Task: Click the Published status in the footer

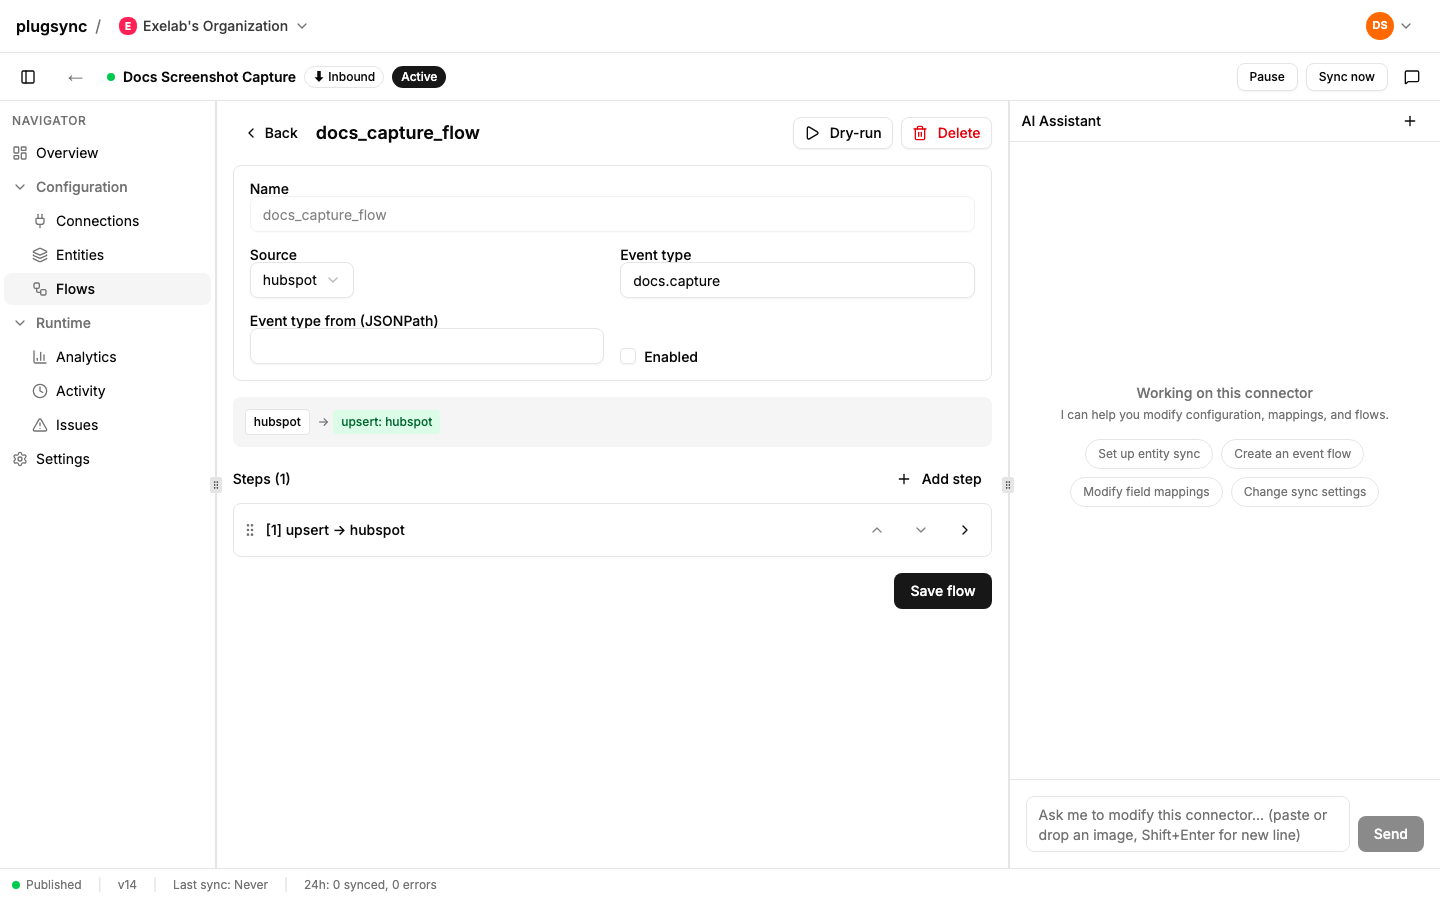Action: 47,885
